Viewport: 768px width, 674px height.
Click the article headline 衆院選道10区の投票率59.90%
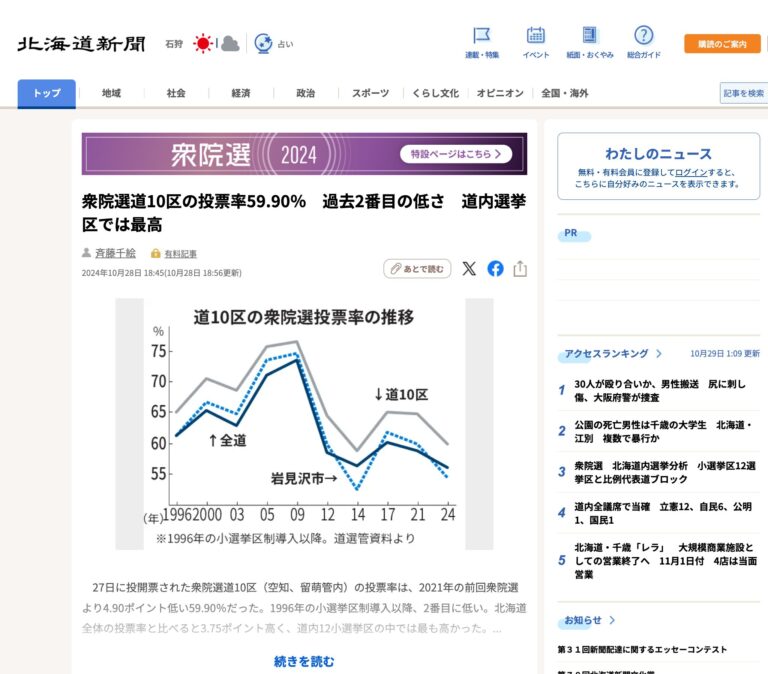[x=304, y=213]
